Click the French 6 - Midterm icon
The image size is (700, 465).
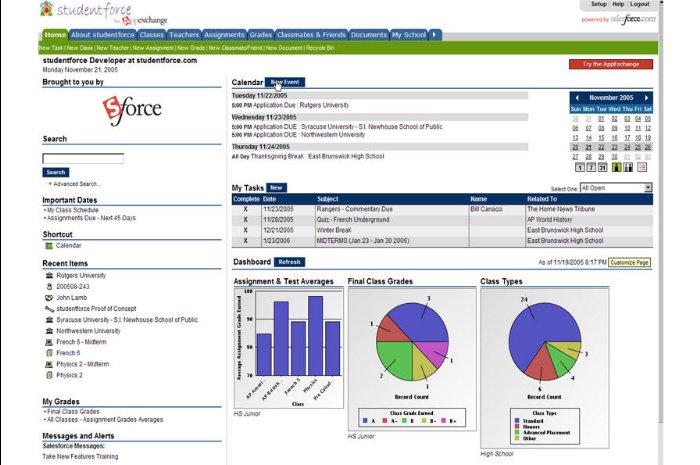pyautogui.click(x=49, y=342)
